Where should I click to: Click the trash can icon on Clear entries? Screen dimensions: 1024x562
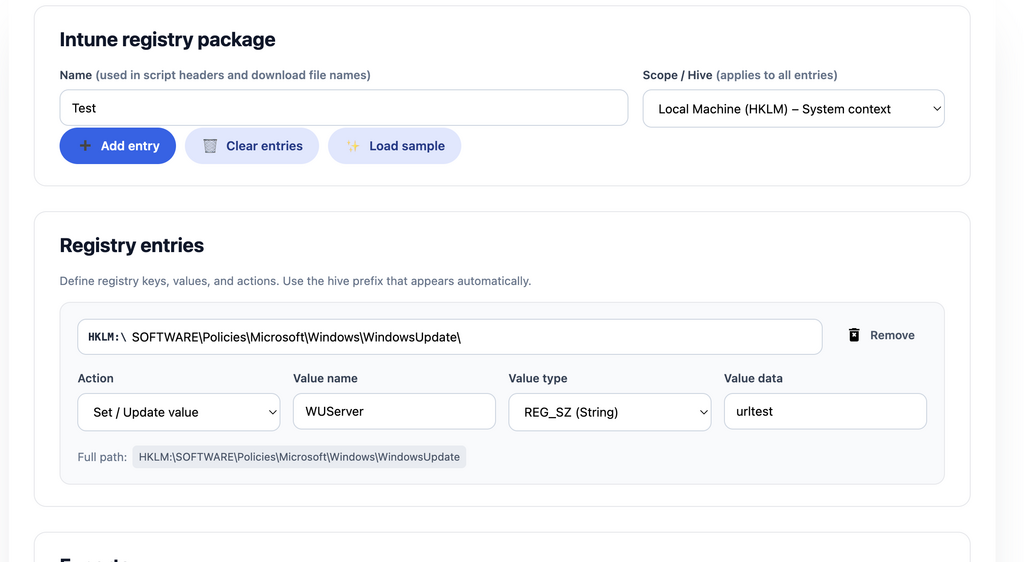(210, 146)
